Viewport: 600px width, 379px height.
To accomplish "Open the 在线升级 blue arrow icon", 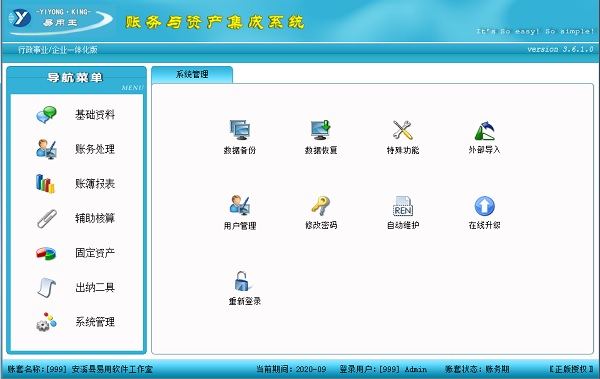I will pos(484,206).
